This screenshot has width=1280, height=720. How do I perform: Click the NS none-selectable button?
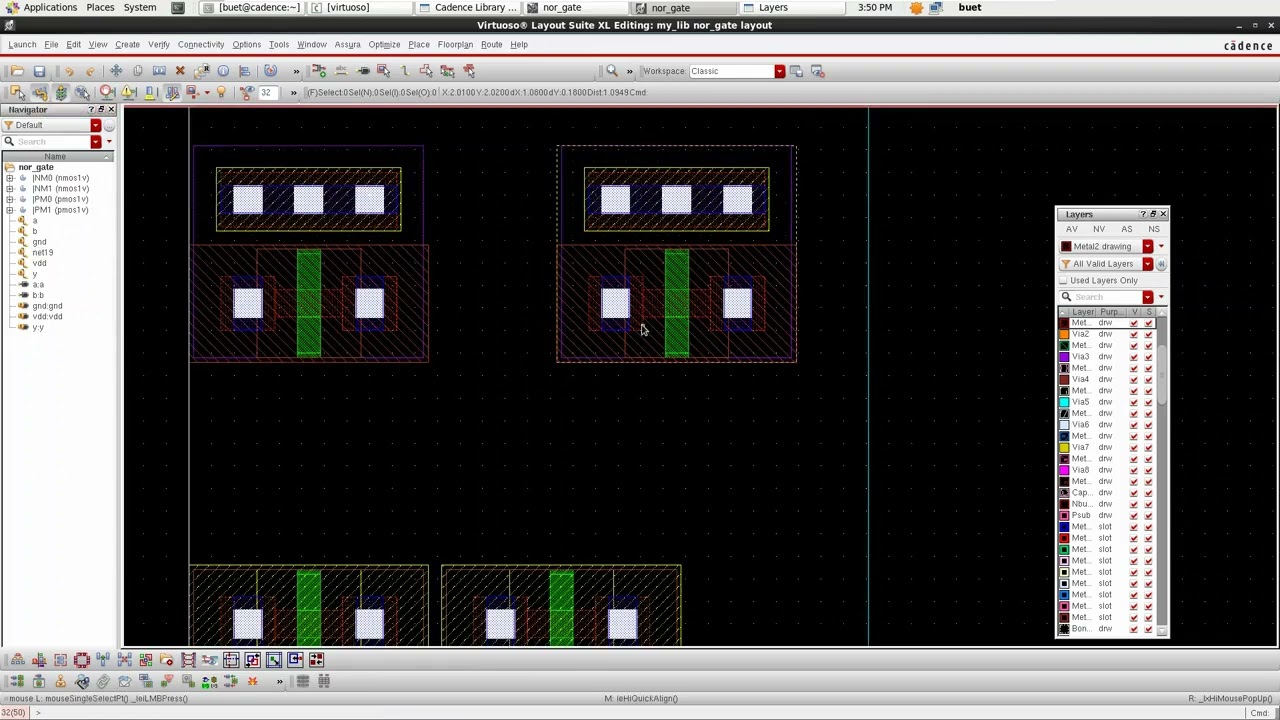click(x=1154, y=230)
